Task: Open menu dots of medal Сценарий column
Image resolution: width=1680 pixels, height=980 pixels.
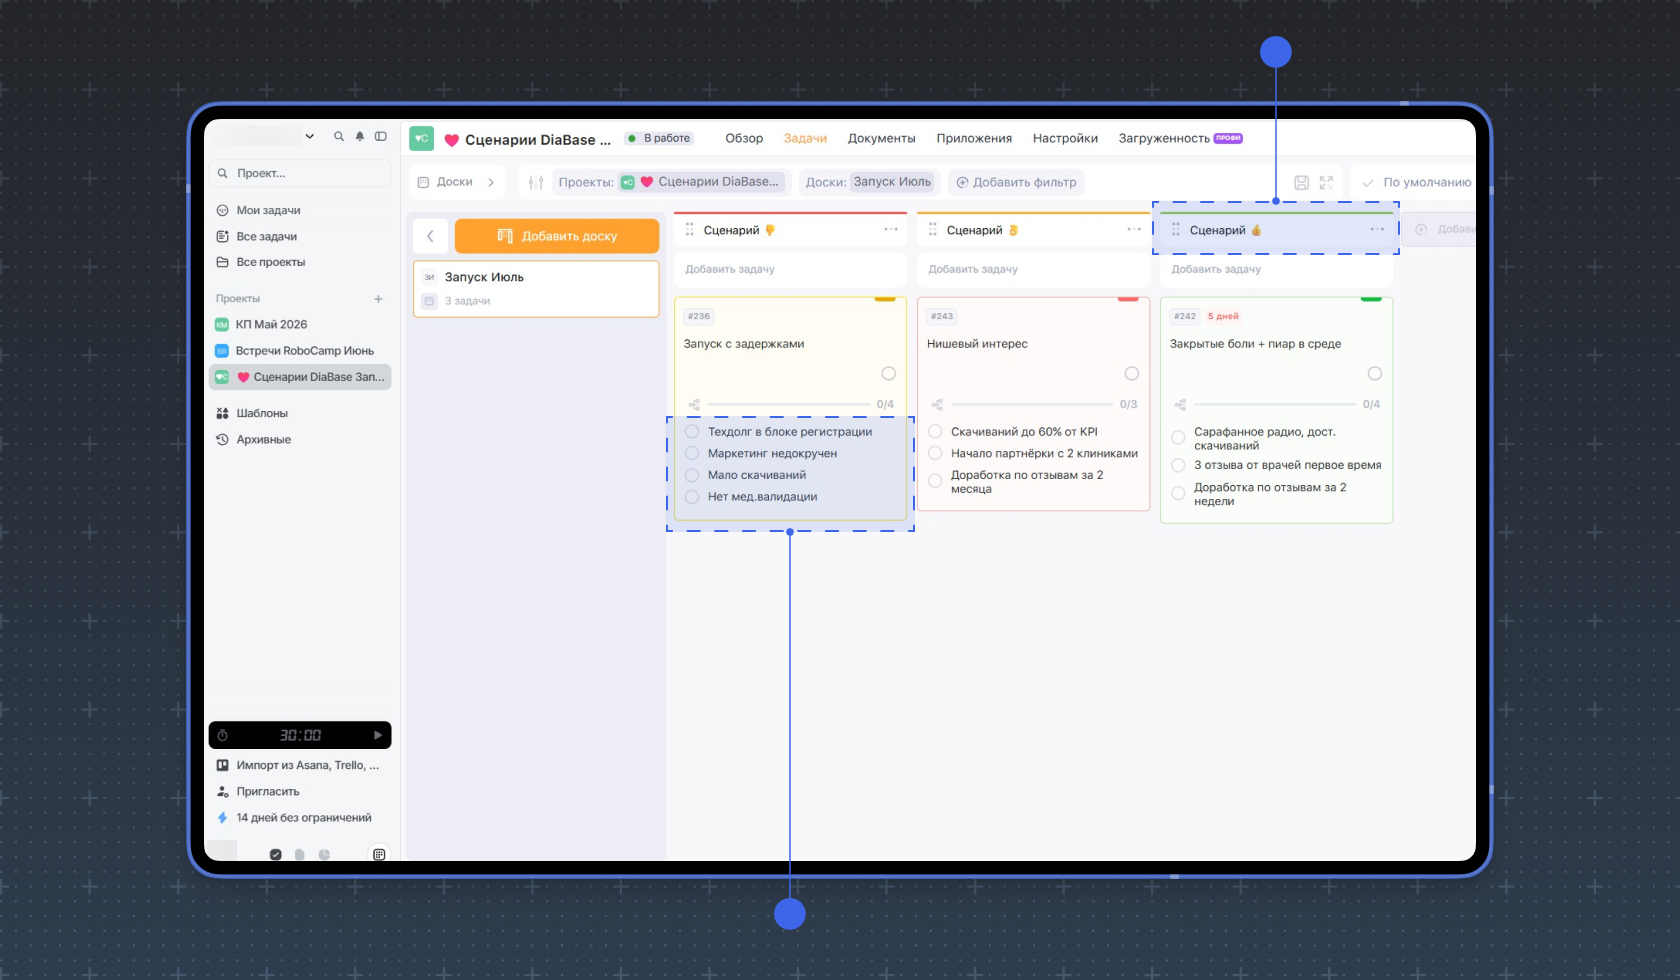Action: tap(1134, 230)
